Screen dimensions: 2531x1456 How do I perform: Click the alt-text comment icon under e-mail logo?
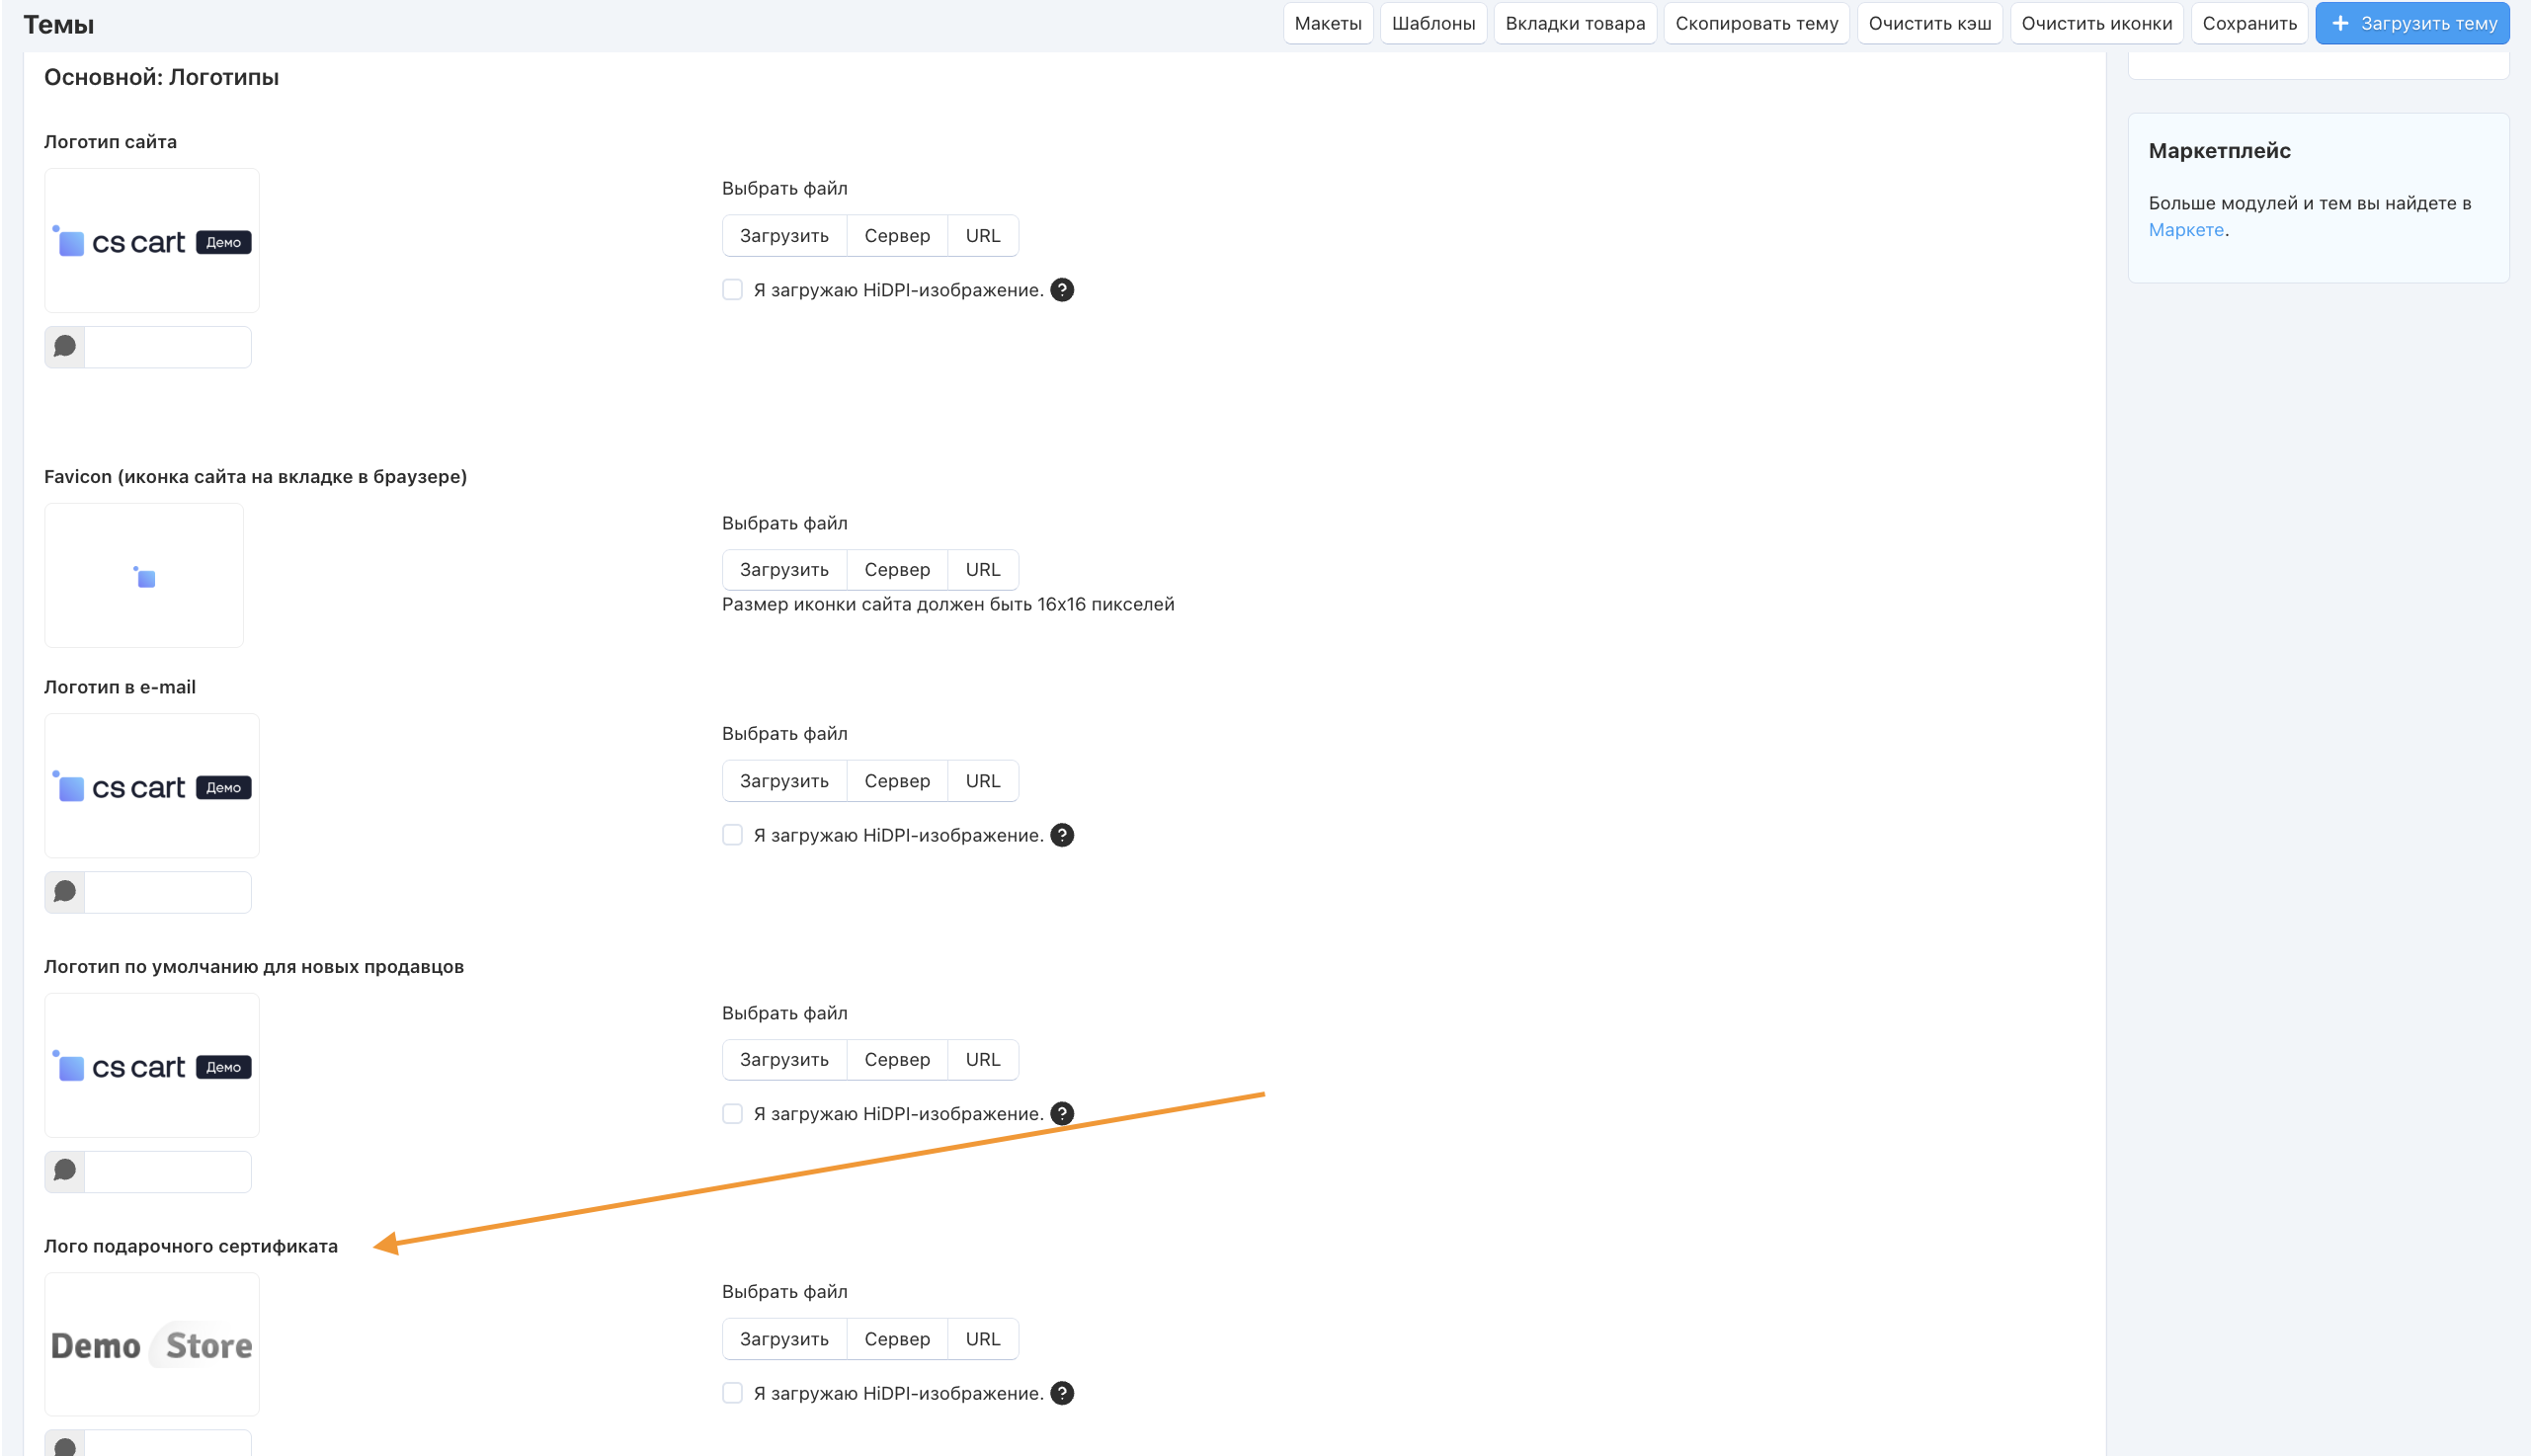65,892
